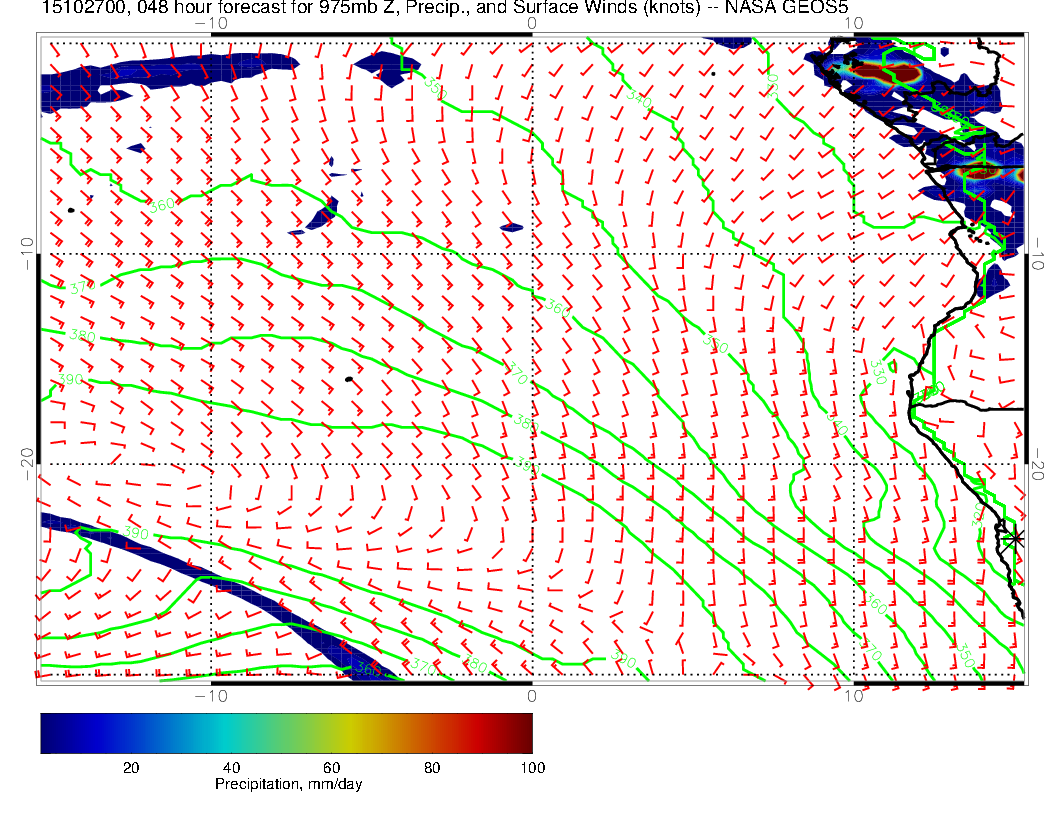
Task: Click the '10' longitude label on the bottom axis
Action: click(x=853, y=695)
